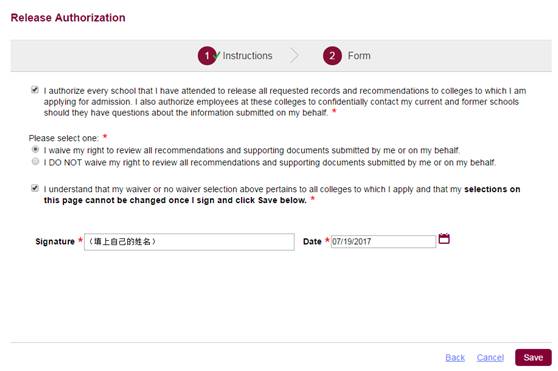Click the Release Authorization heading

(68, 18)
